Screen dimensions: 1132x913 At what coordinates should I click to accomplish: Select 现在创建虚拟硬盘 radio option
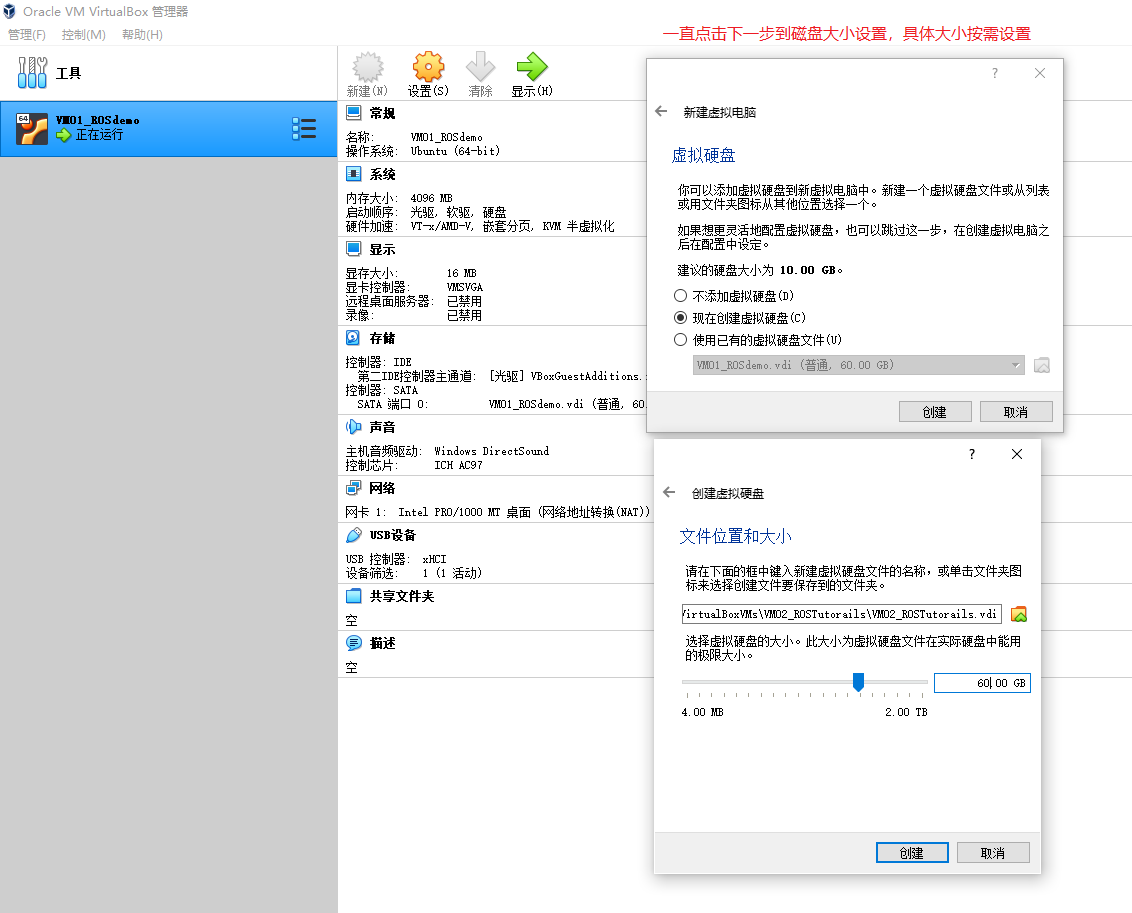coord(681,316)
